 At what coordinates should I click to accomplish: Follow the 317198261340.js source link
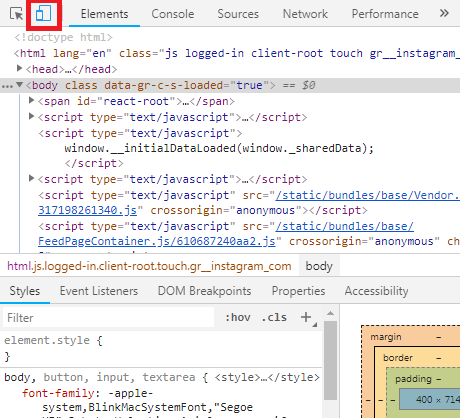tap(88, 210)
